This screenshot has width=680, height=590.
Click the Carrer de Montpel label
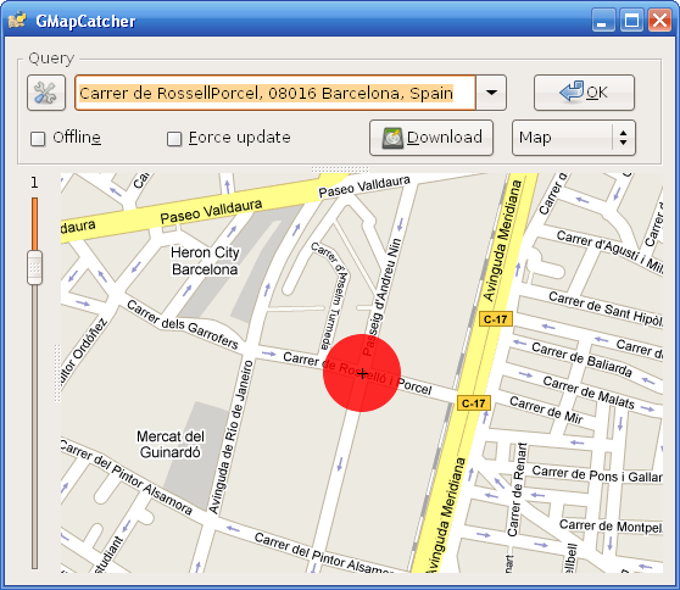(611, 526)
